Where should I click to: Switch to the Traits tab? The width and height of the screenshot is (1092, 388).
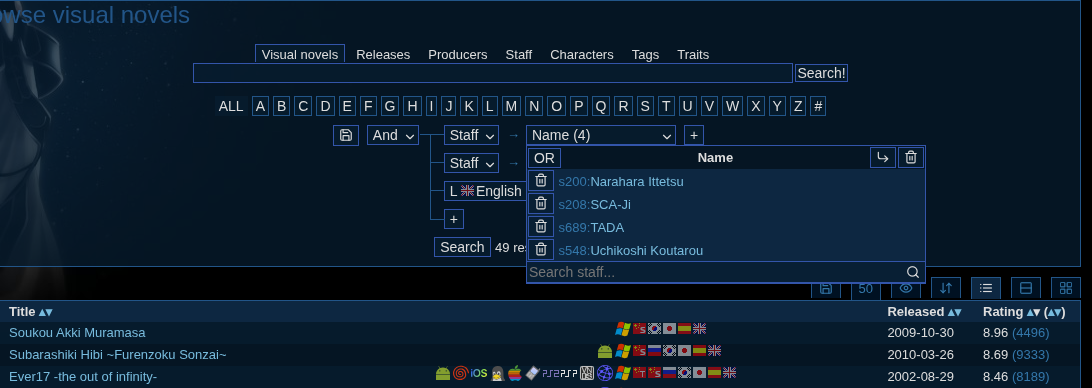coord(693,54)
